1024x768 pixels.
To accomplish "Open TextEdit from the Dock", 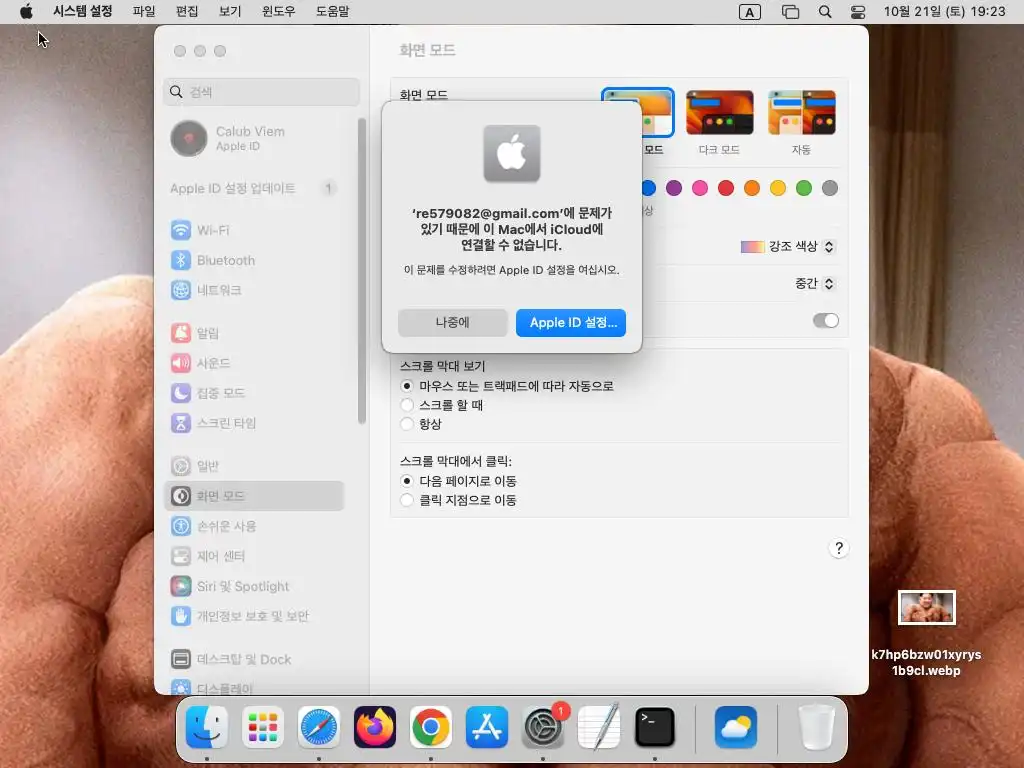I will [599, 727].
